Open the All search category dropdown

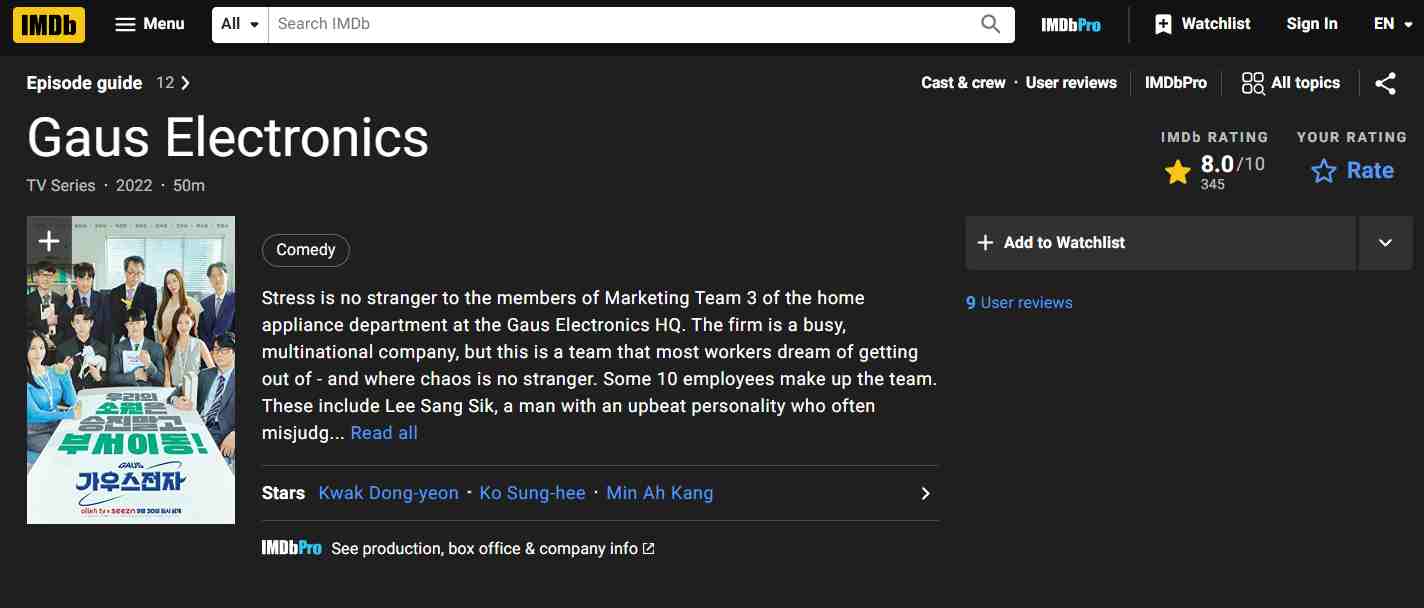coord(240,24)
